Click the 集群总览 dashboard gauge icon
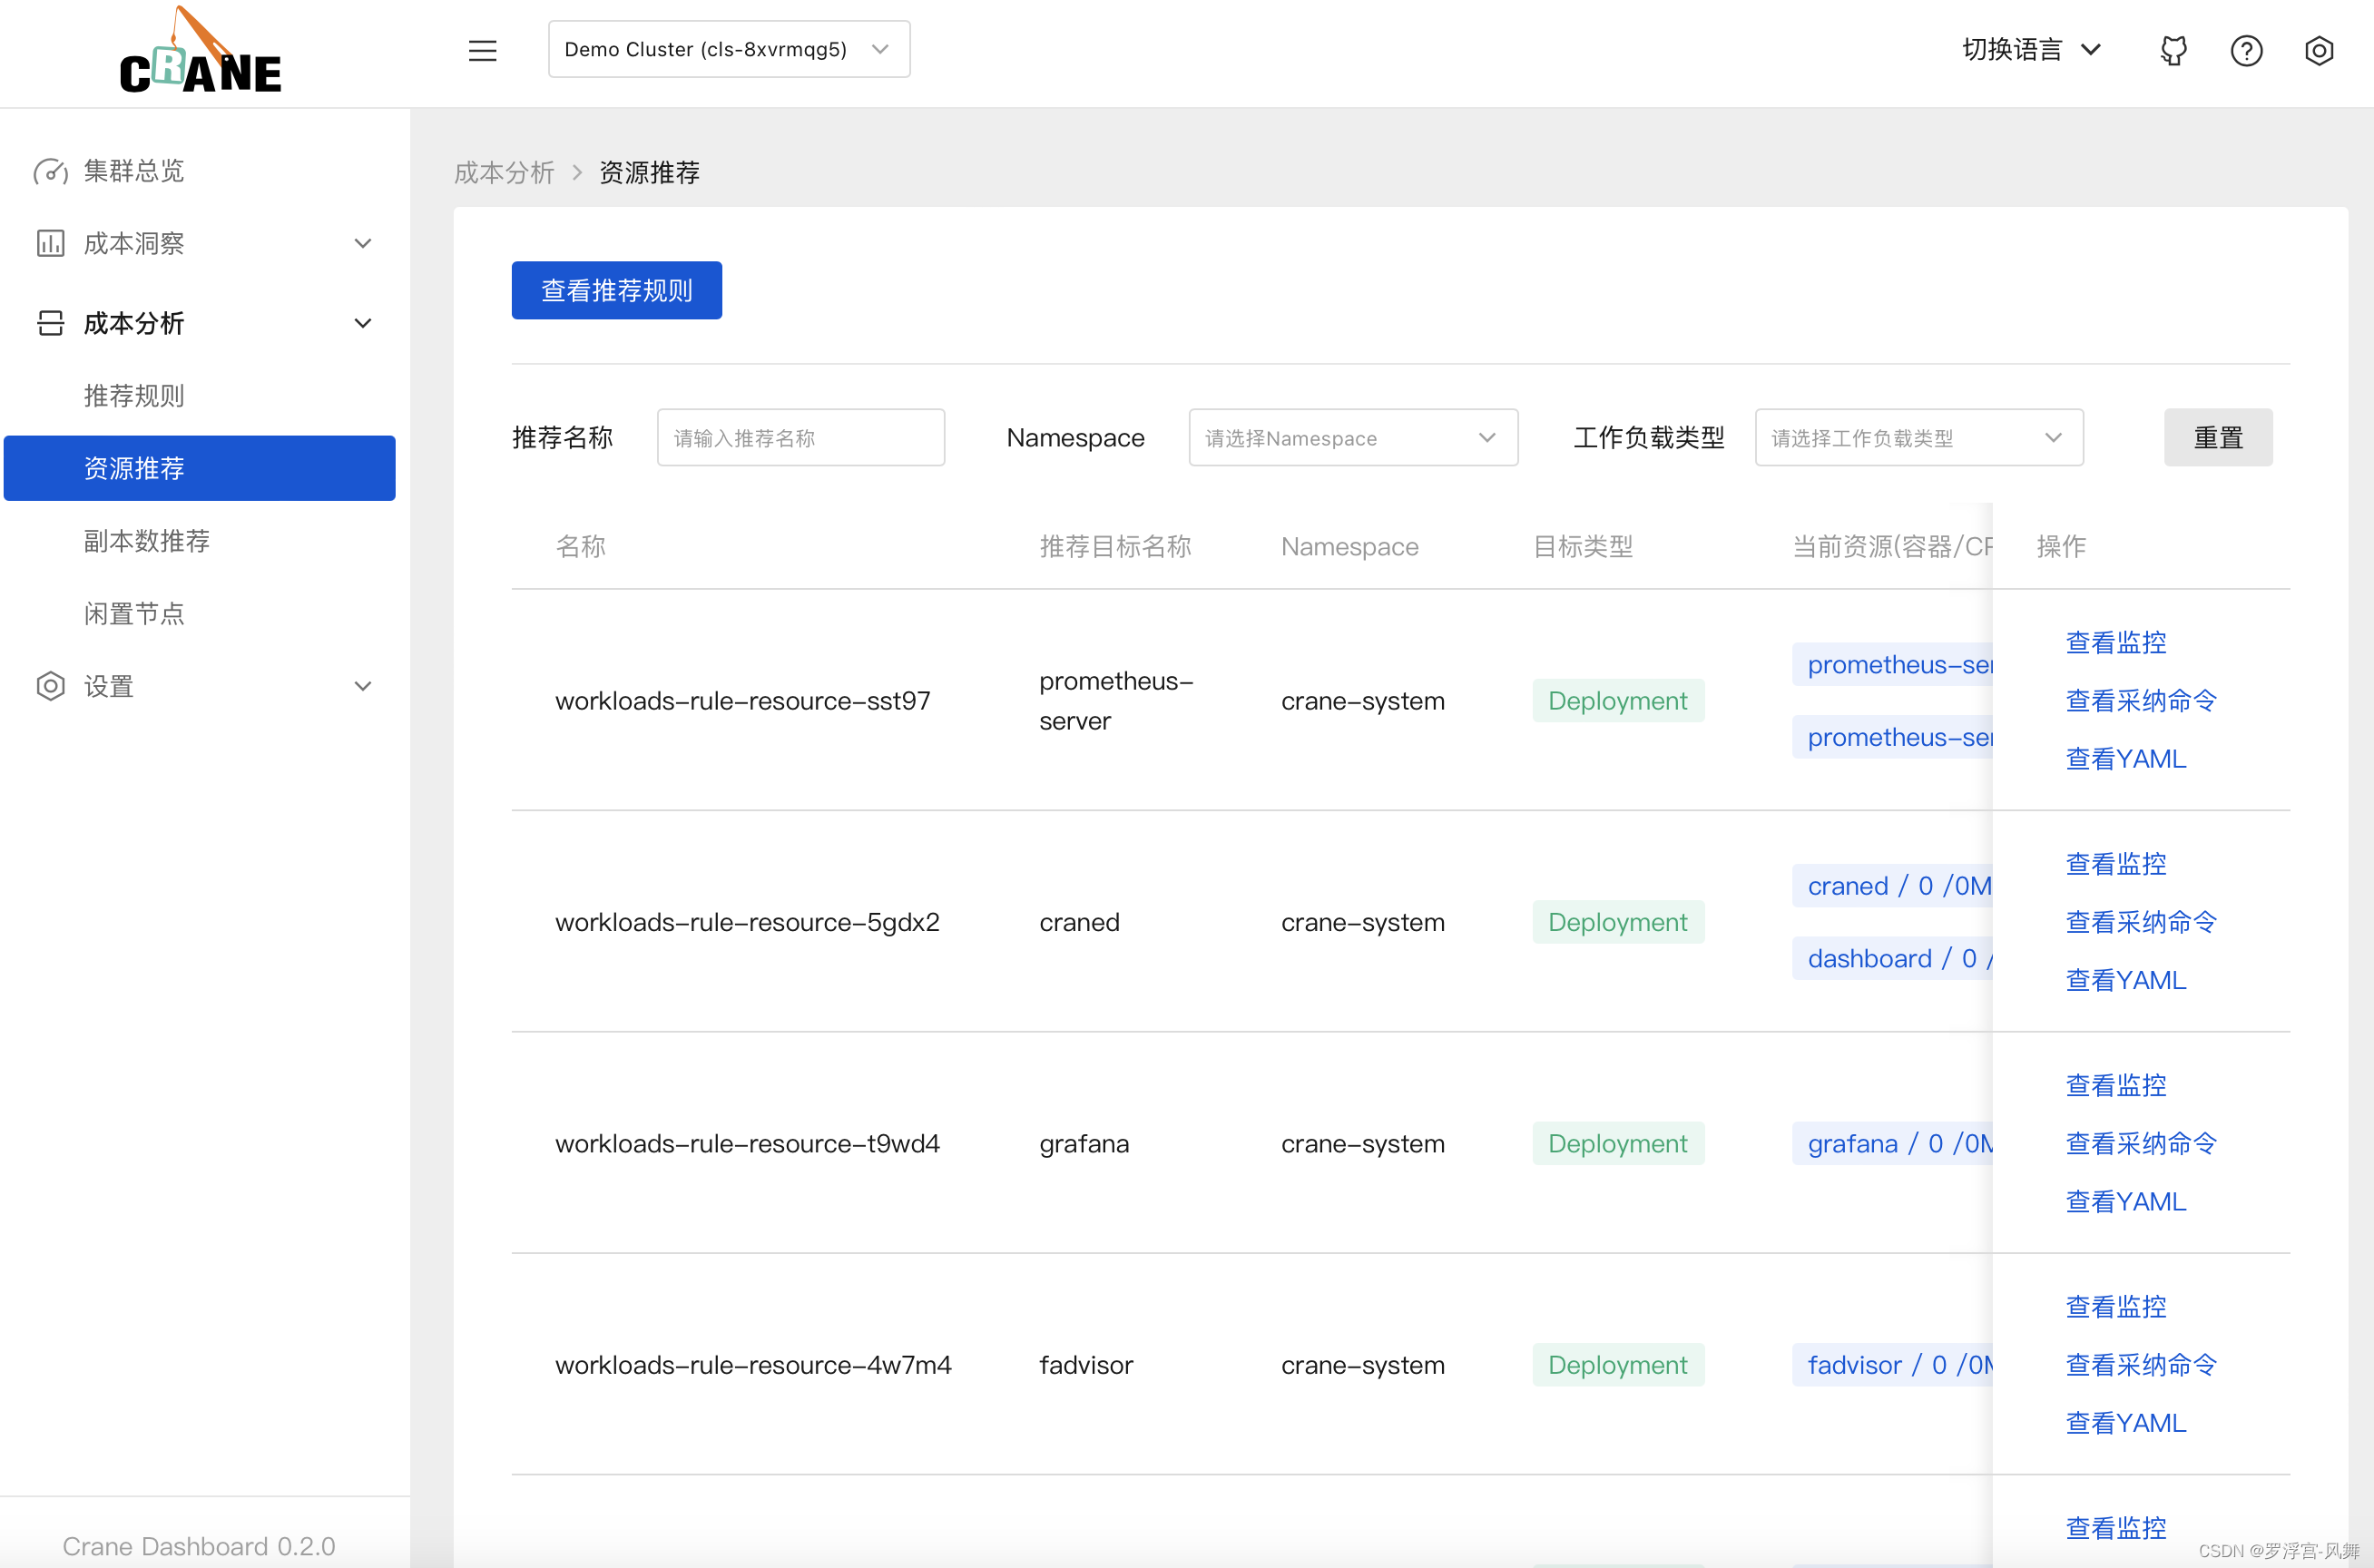Image resolution: width=2374 pixels, height=1568 pixels. (50, 171)
